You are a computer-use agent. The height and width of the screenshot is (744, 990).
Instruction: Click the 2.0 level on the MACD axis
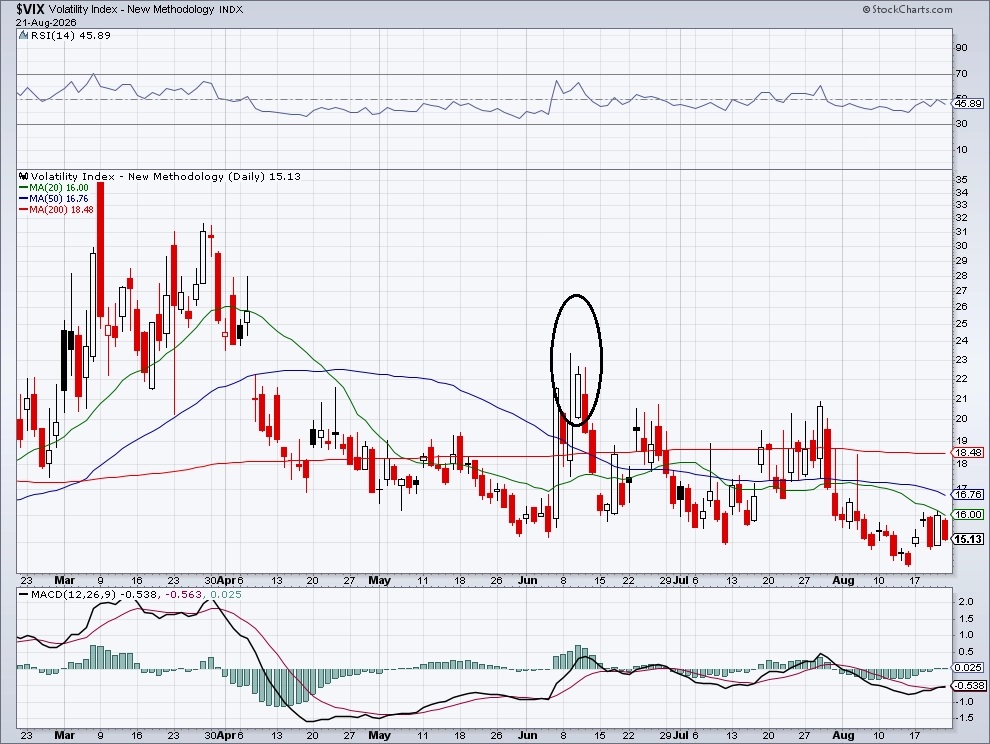coord(965,602)
